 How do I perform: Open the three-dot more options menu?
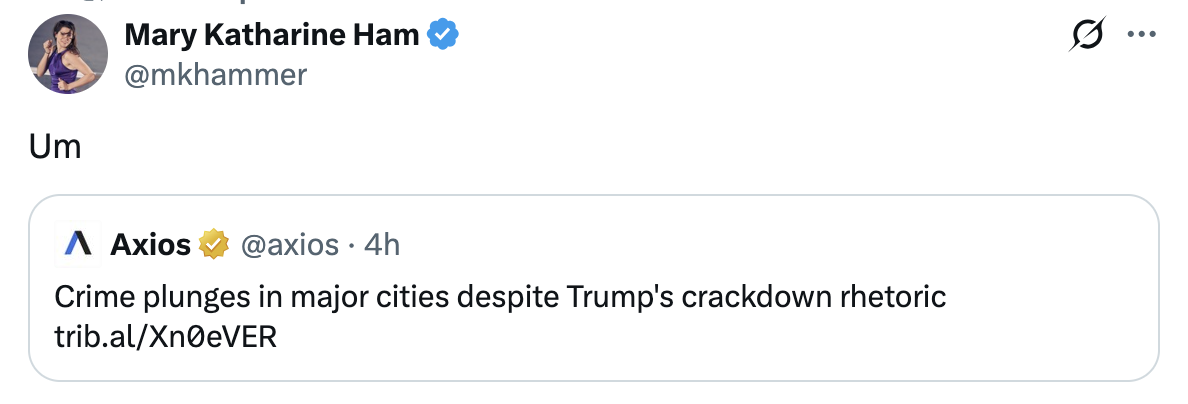1141,35
